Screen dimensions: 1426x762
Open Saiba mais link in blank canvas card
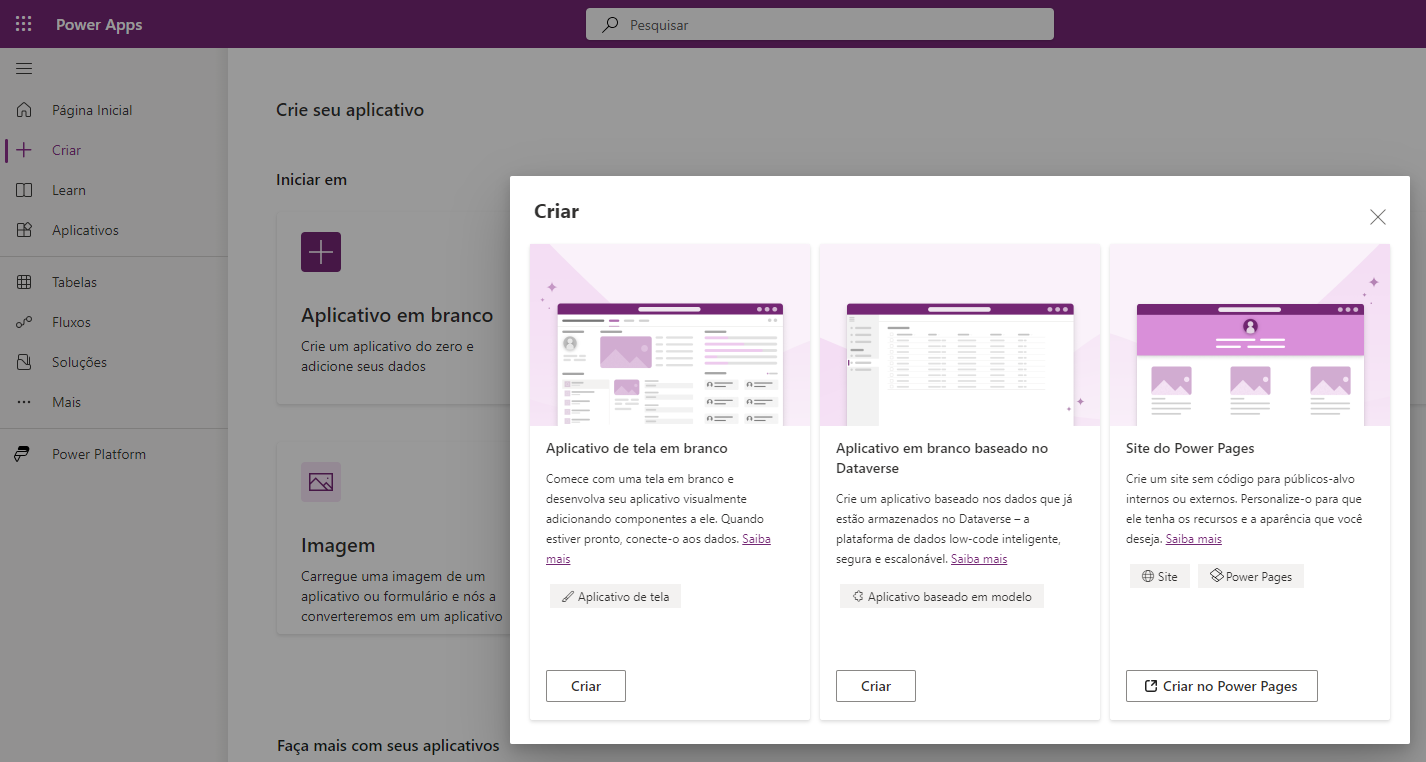(x=757, y=538)
